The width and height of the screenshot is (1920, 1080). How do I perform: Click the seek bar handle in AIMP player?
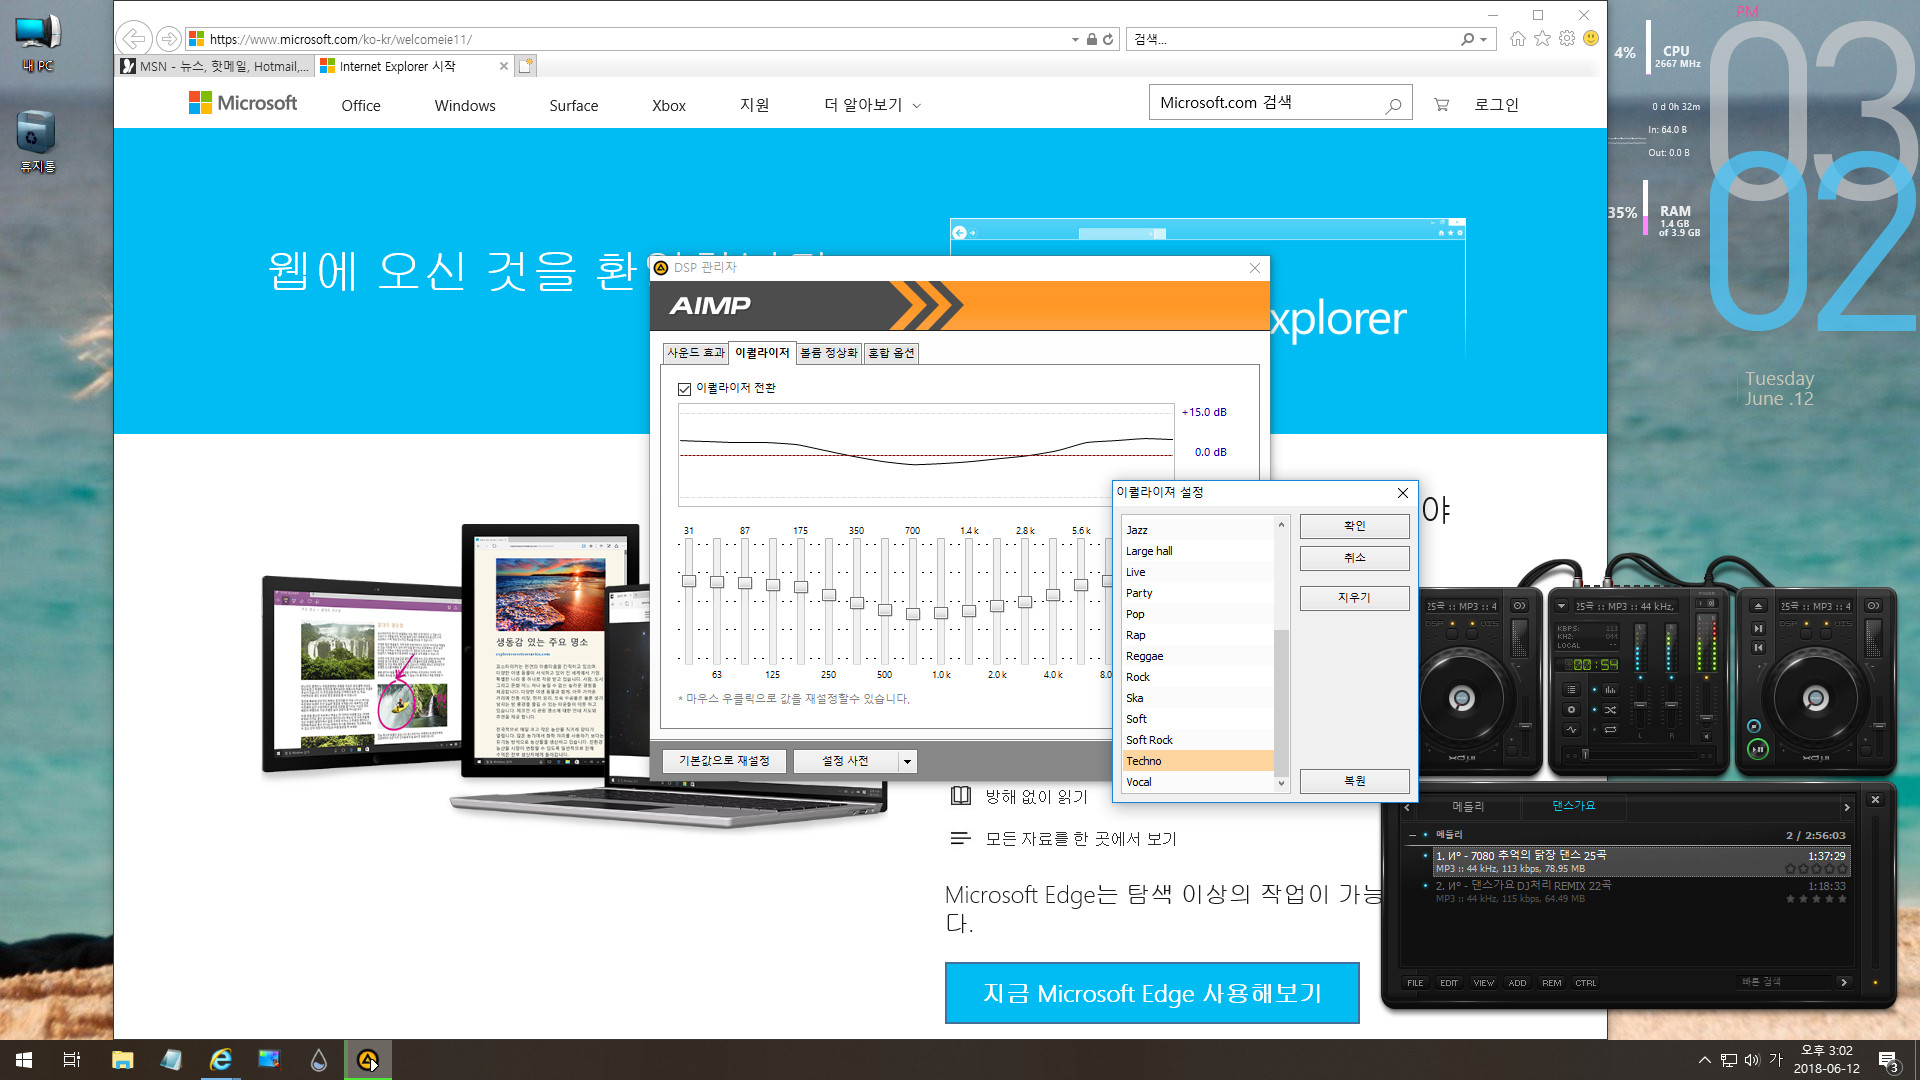click(1585, 755)
